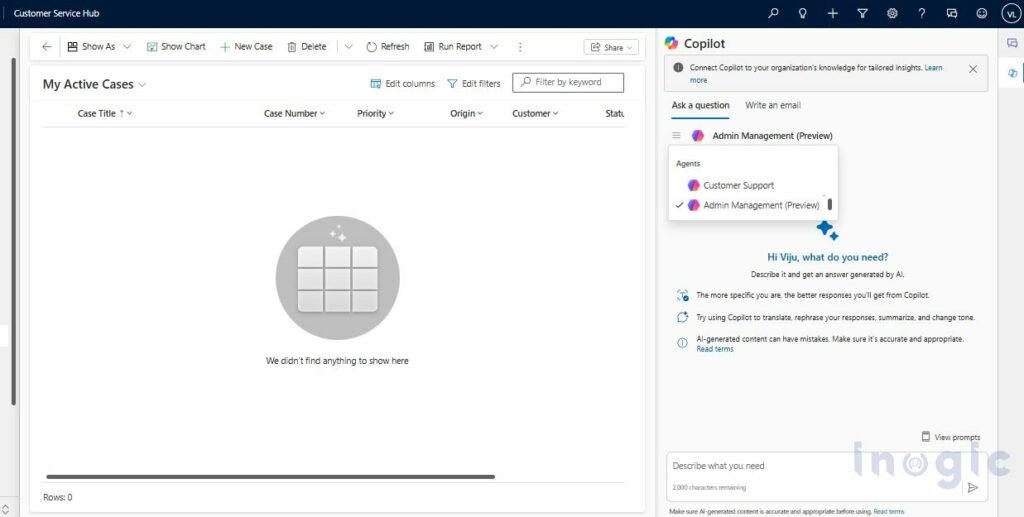
Task: Click Edit filters
Action: 474,84
